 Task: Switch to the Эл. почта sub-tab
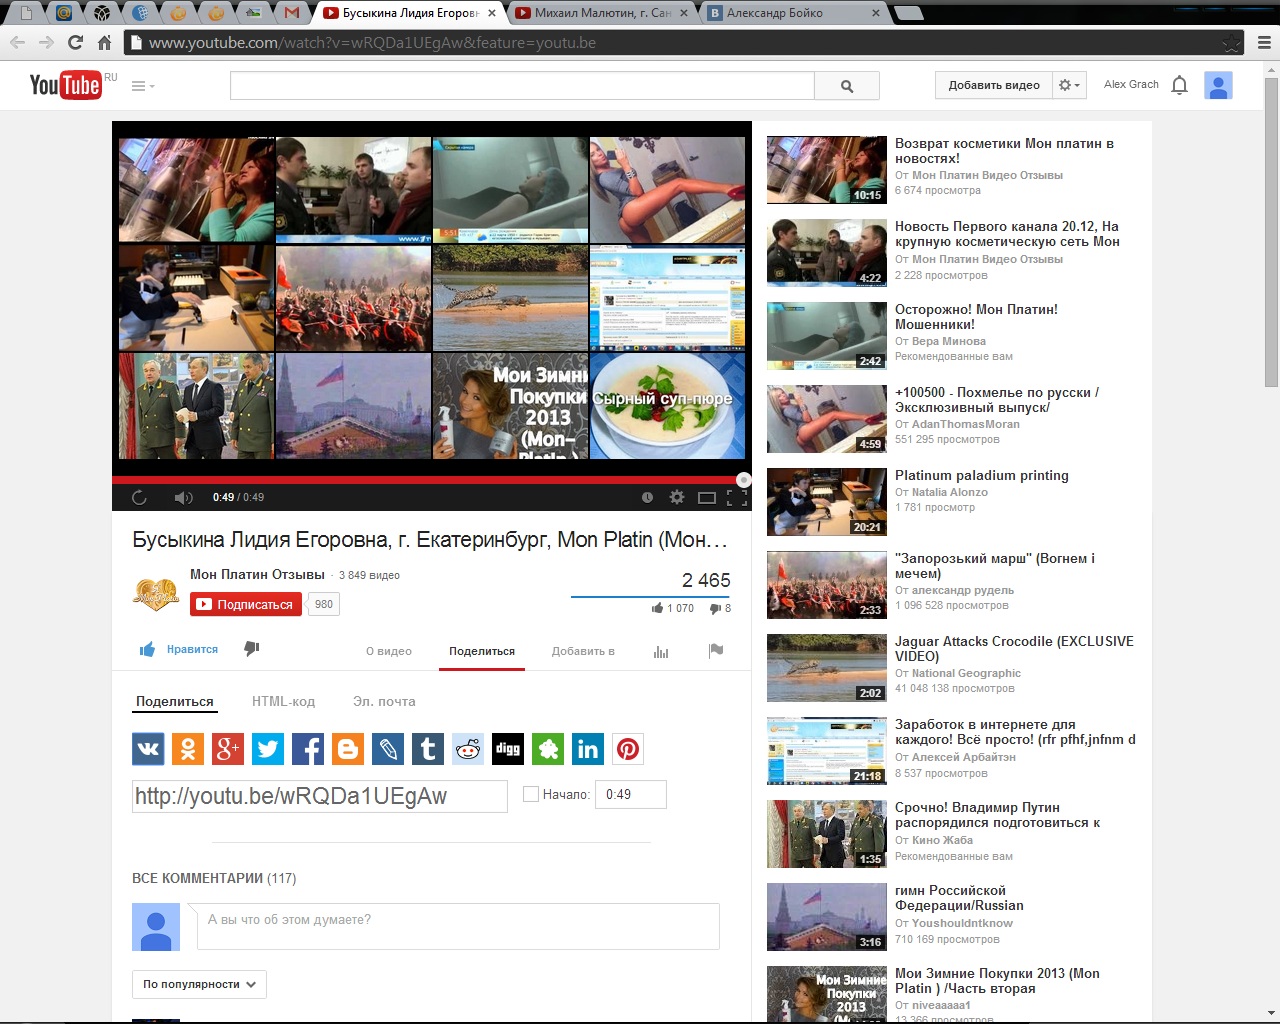(384, 701)
